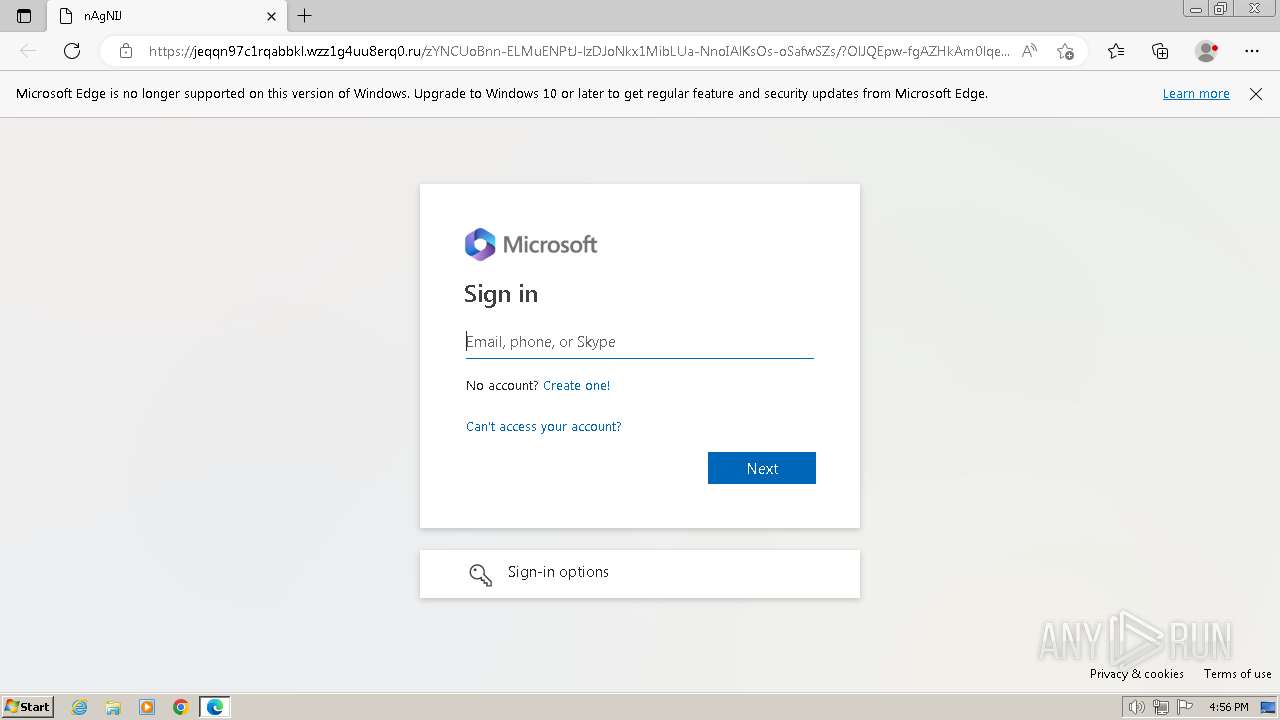Click the Sign in heading
Image resolution: width=1280 pixels, height=720 pixels.
[x=501, y=294]
